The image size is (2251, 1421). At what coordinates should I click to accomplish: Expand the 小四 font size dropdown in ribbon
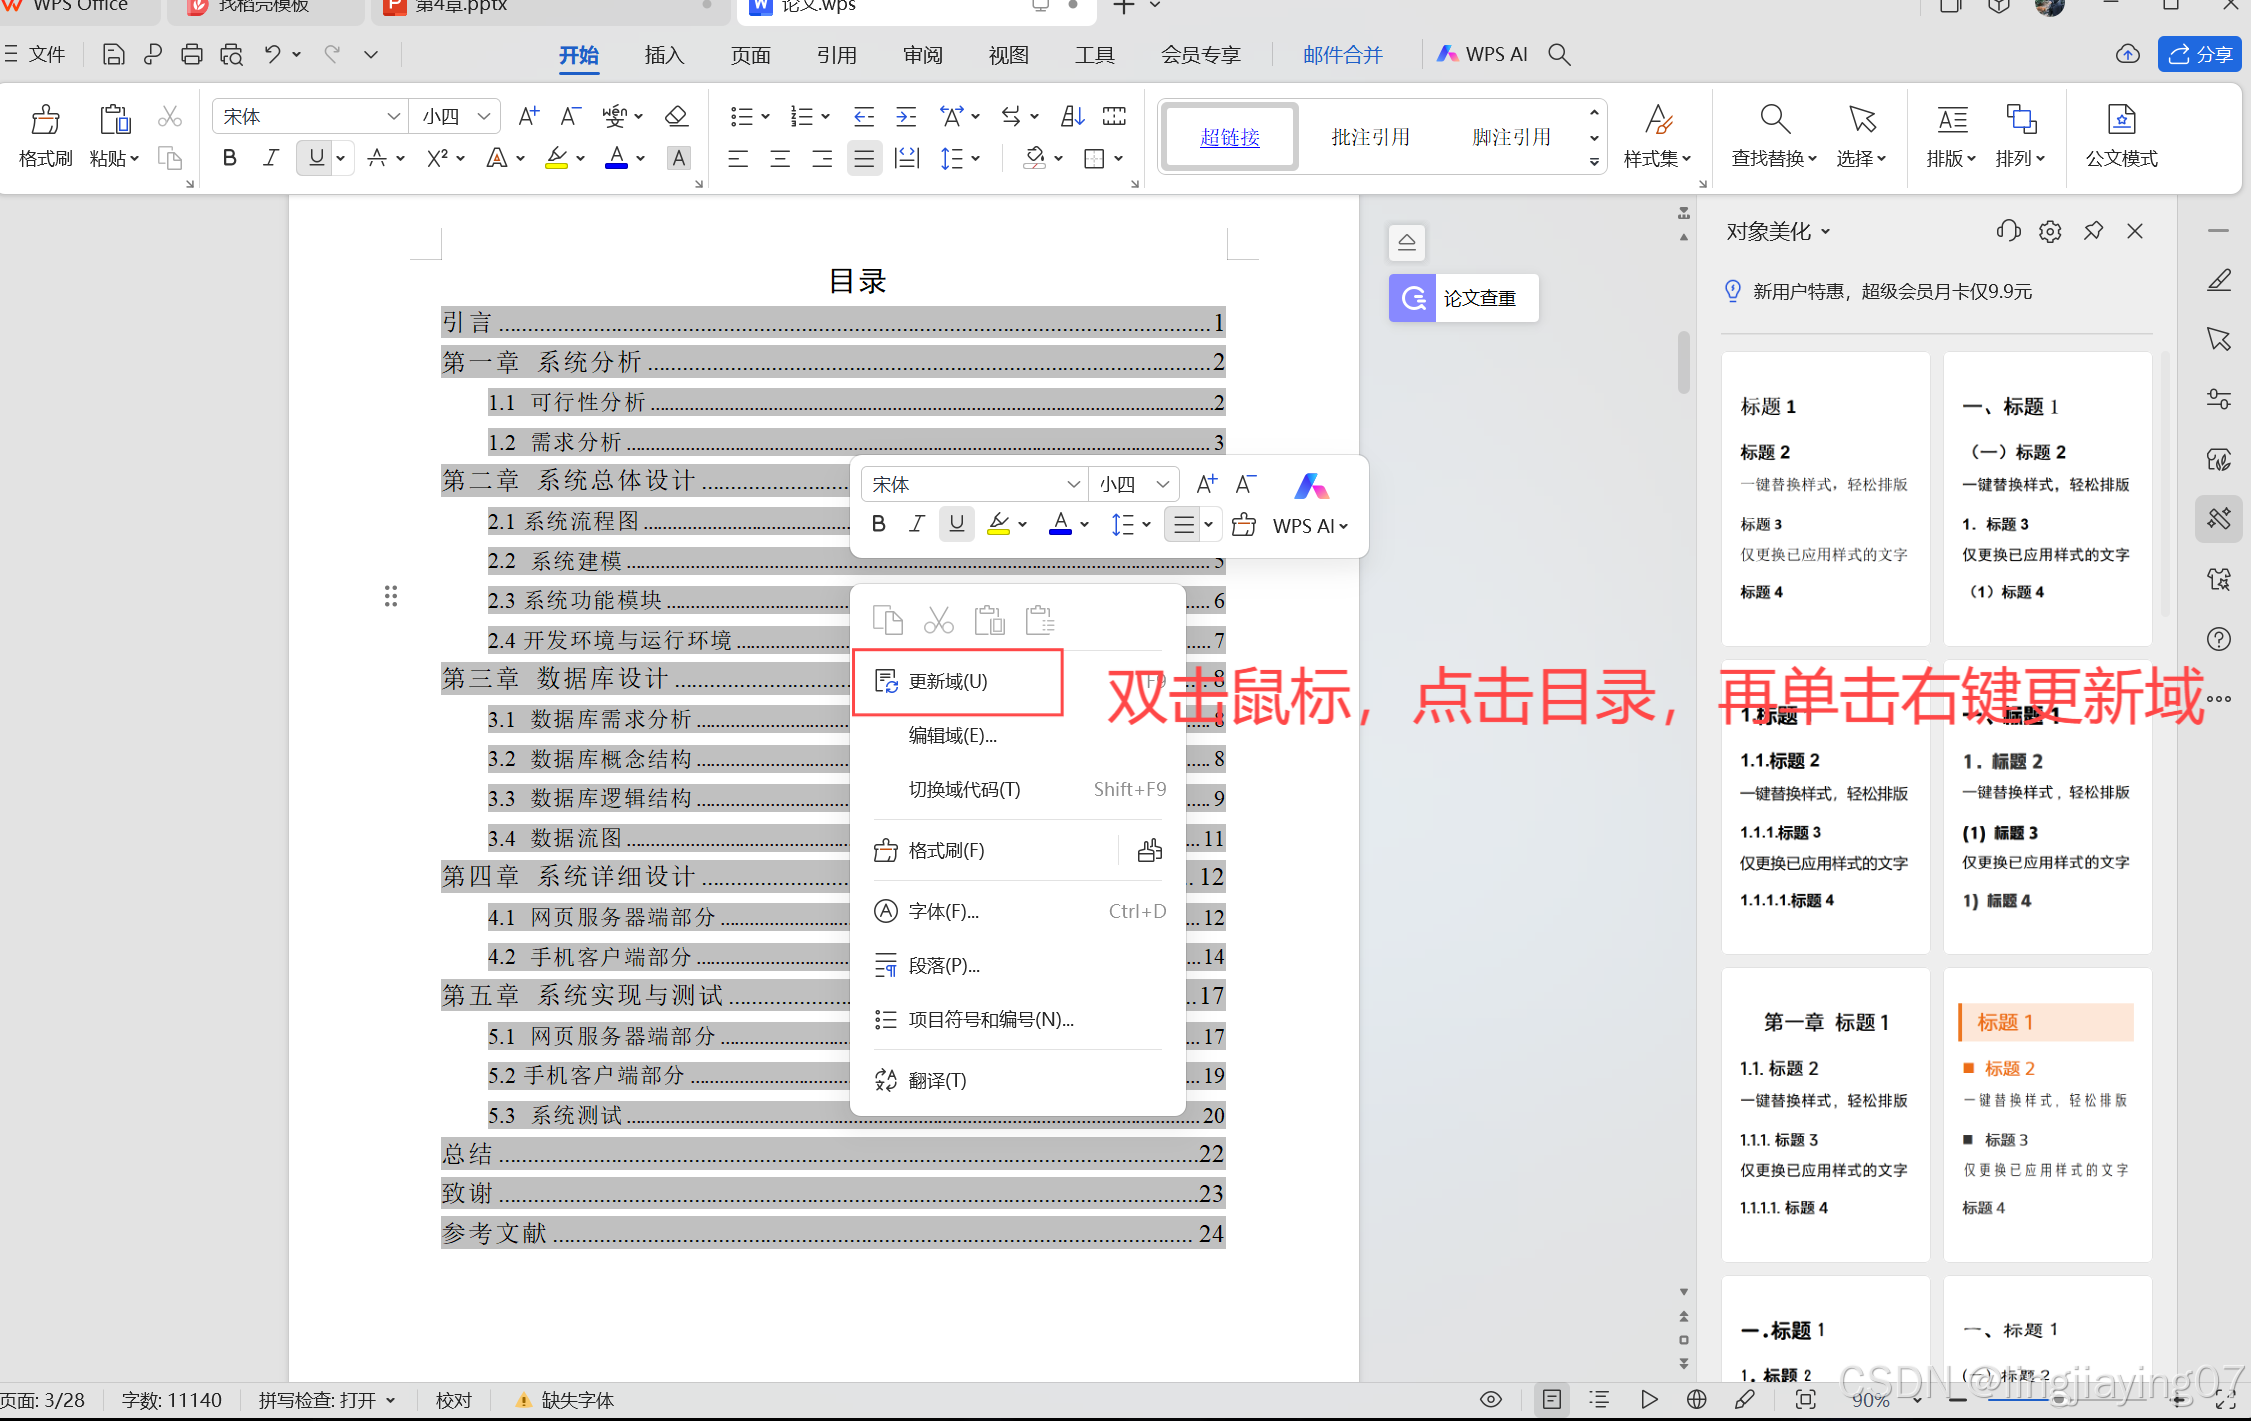coord(484,117)
